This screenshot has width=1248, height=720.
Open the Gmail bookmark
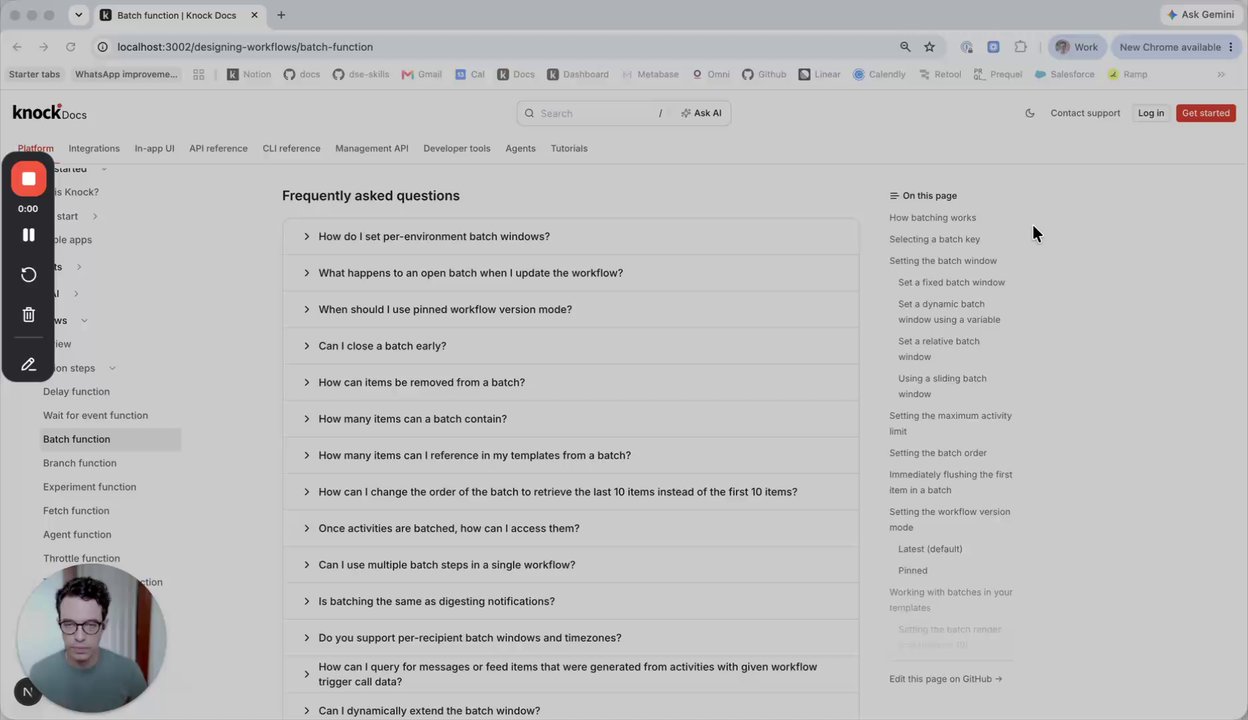coord(422,74)
